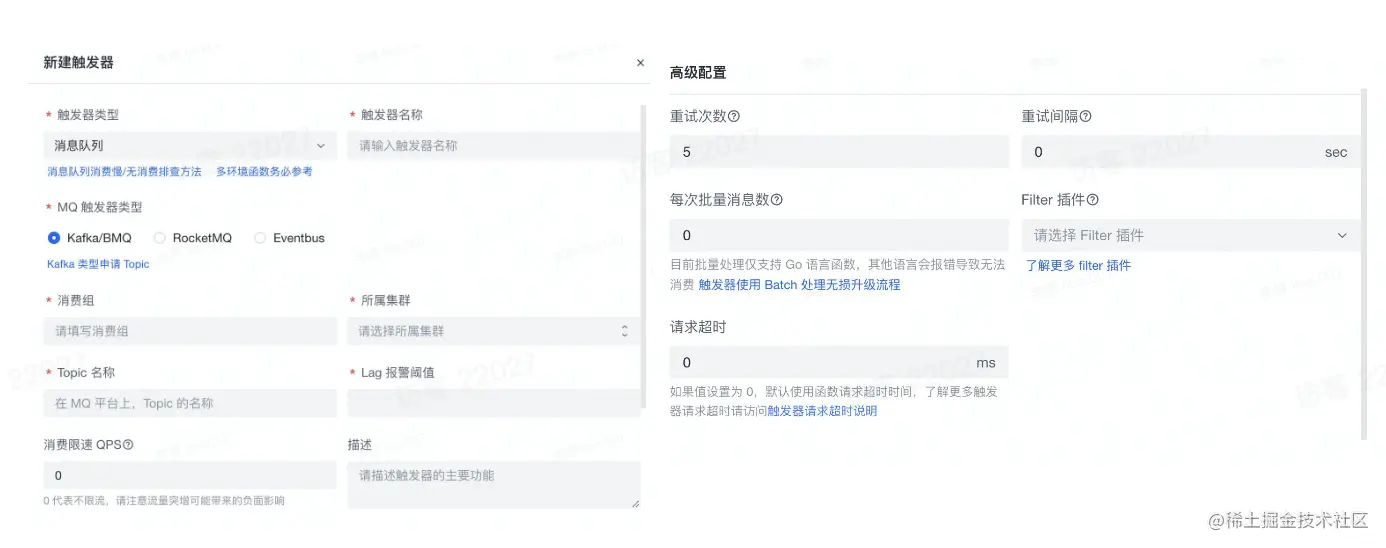The height and width of the screenshot is (548, 1386).
Task: Select the Kafka/BMQ radio option
Action: click(x=54, y=238)
